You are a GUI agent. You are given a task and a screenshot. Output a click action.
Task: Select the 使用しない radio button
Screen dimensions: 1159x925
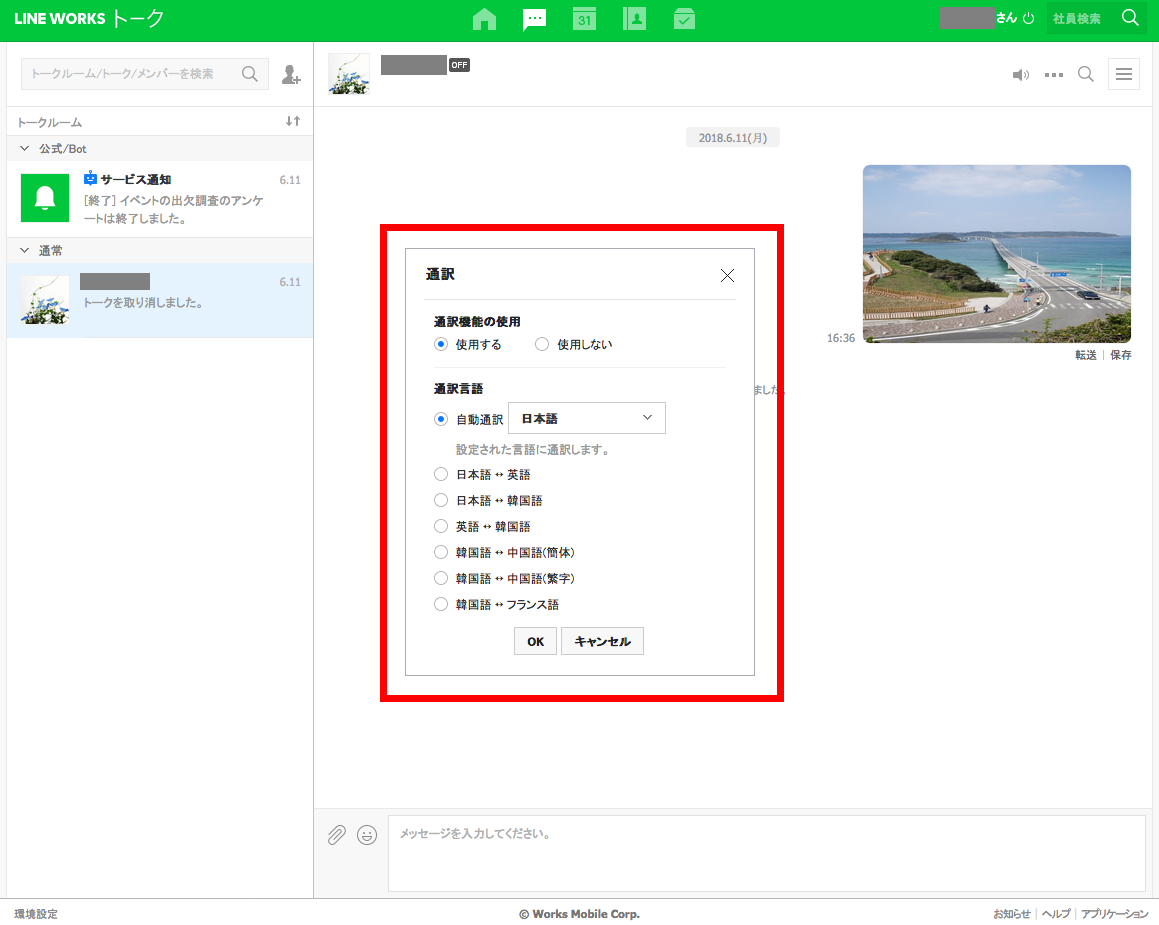(x=542, y=345)
